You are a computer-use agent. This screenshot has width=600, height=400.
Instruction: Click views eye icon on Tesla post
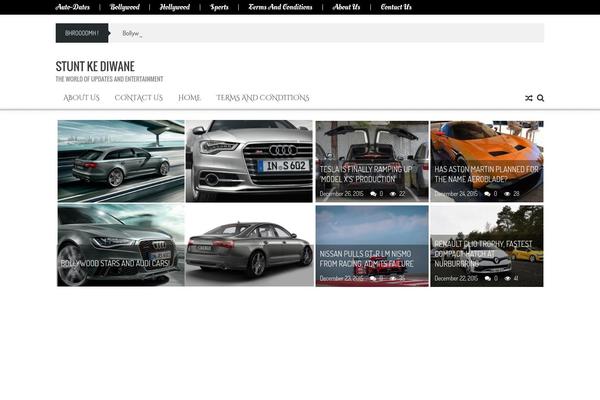pyautogui.click(x=393, y=194)
